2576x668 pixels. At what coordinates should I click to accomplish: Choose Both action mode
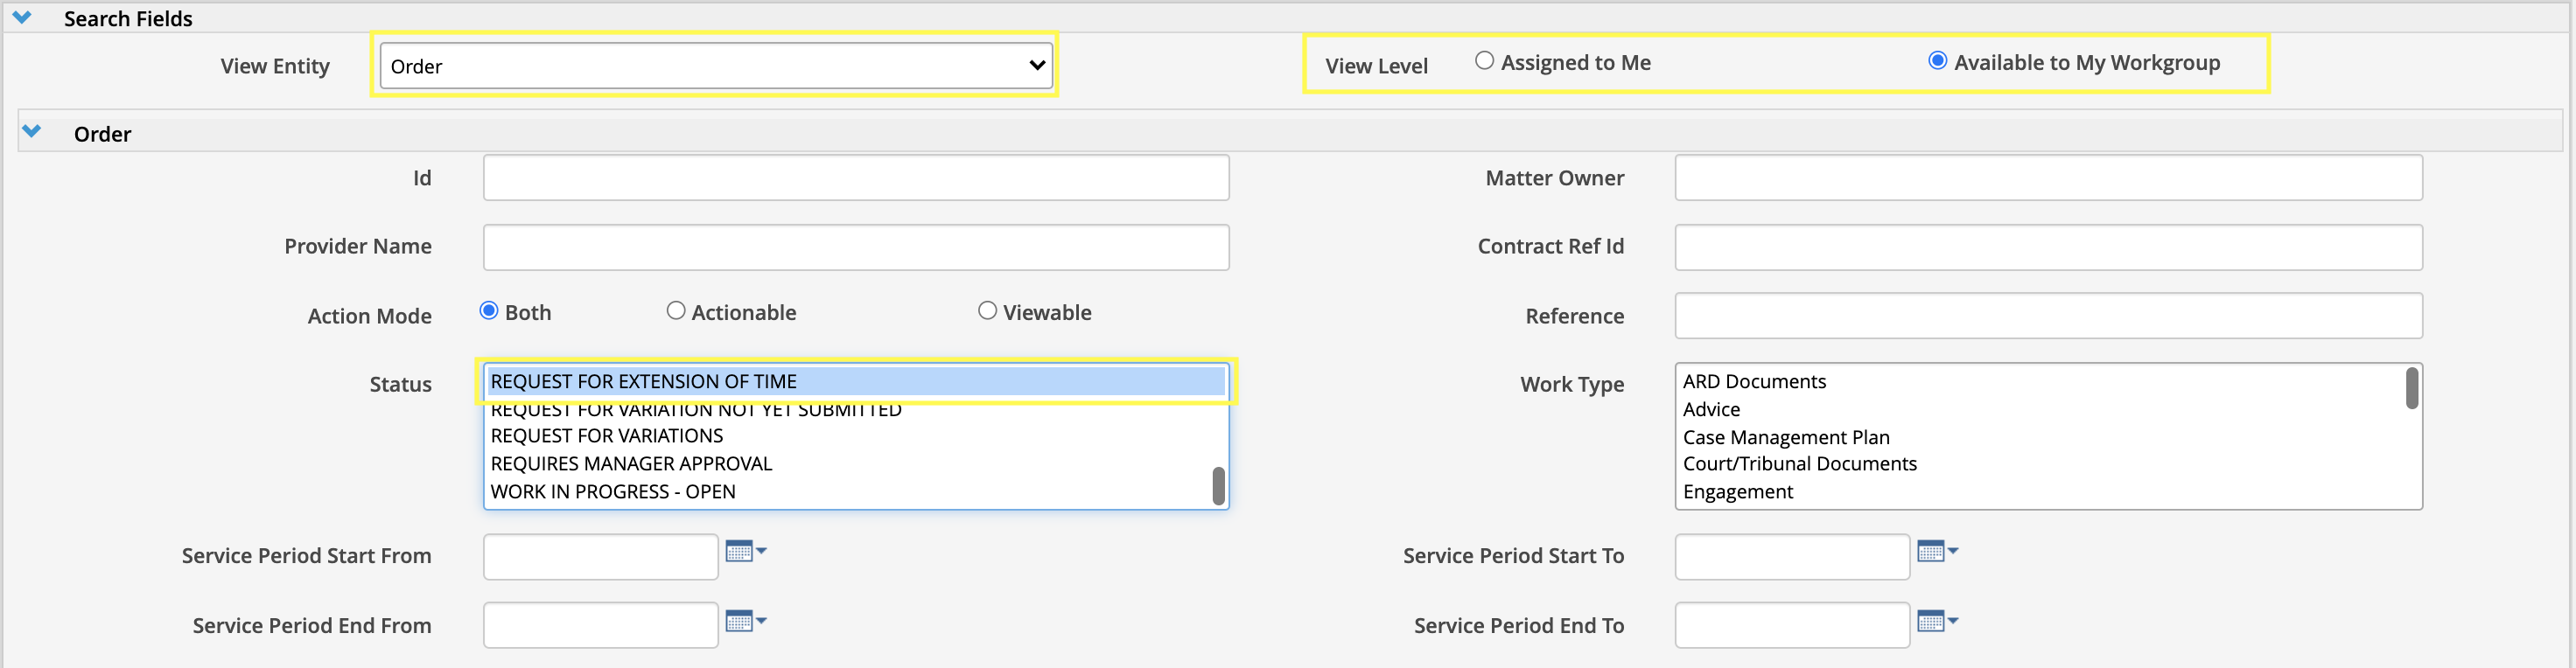[x=489, y=311]
